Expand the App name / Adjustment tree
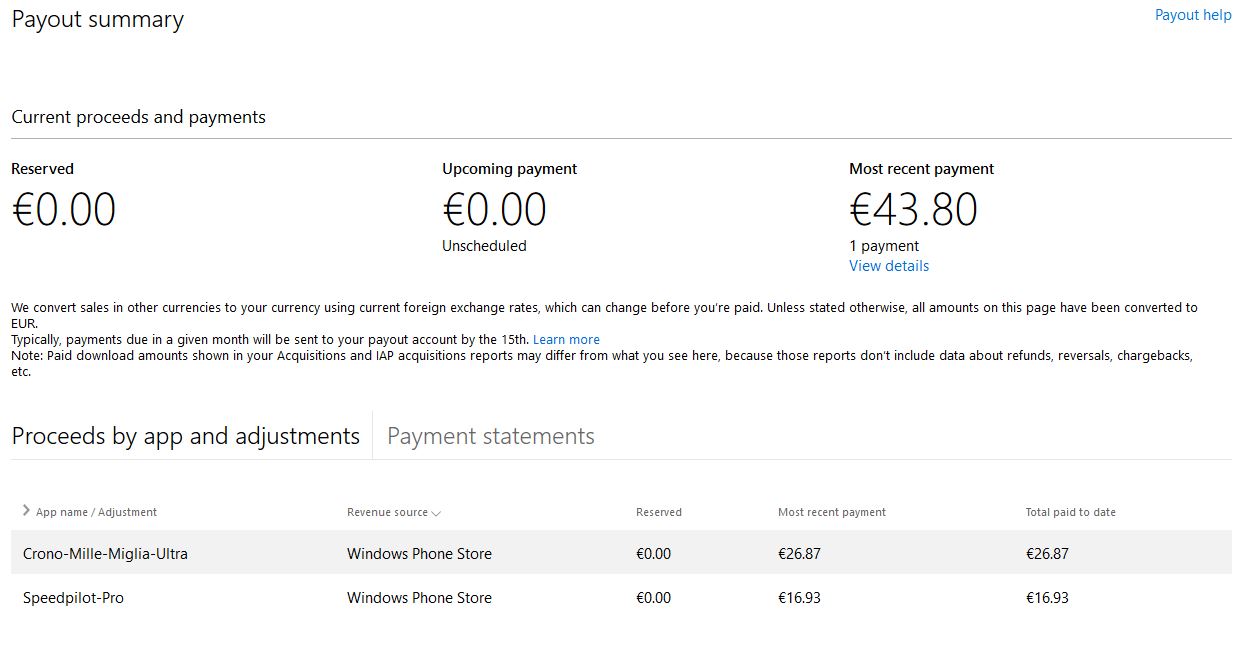 click(25, 511)
